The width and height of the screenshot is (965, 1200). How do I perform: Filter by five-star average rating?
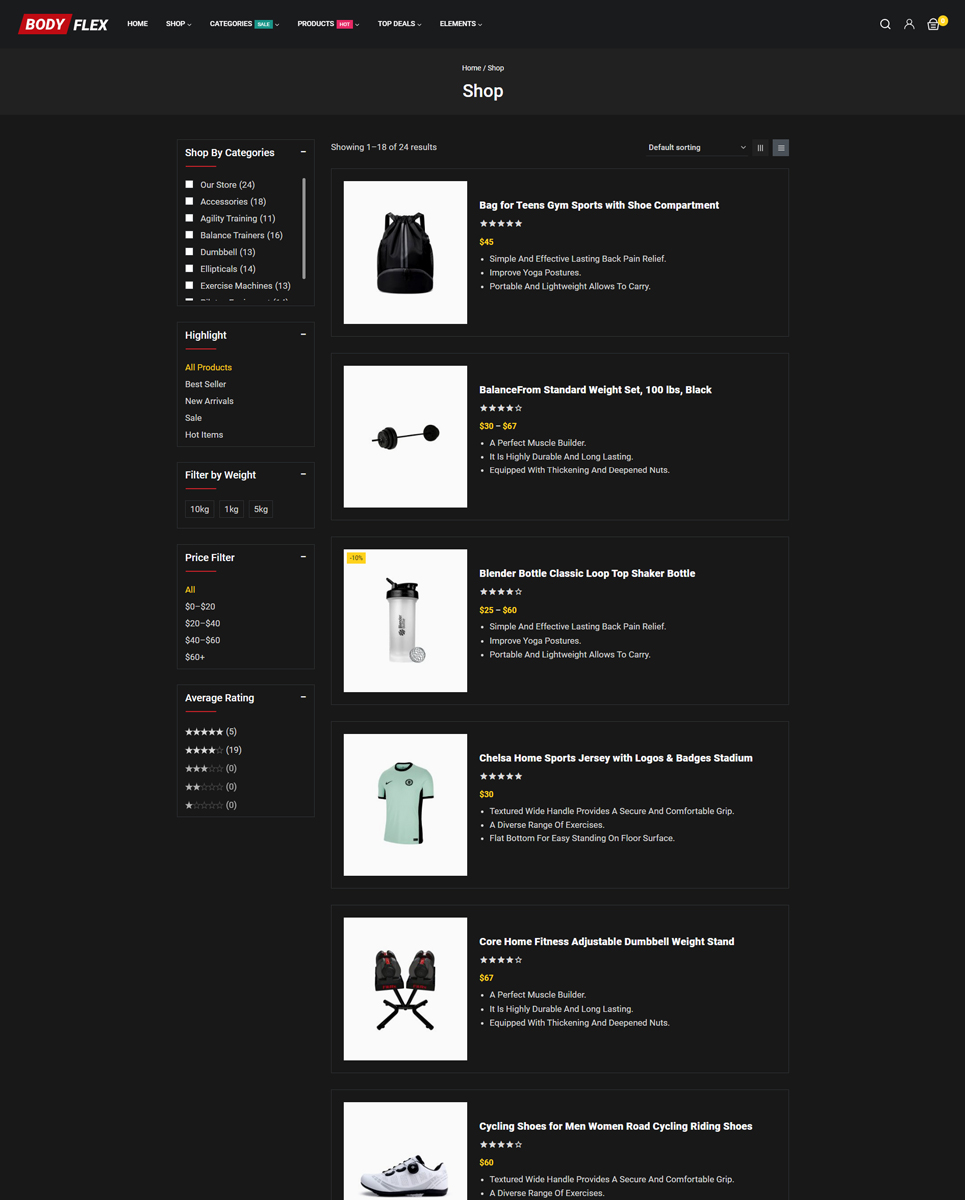(x=211, y=732)
